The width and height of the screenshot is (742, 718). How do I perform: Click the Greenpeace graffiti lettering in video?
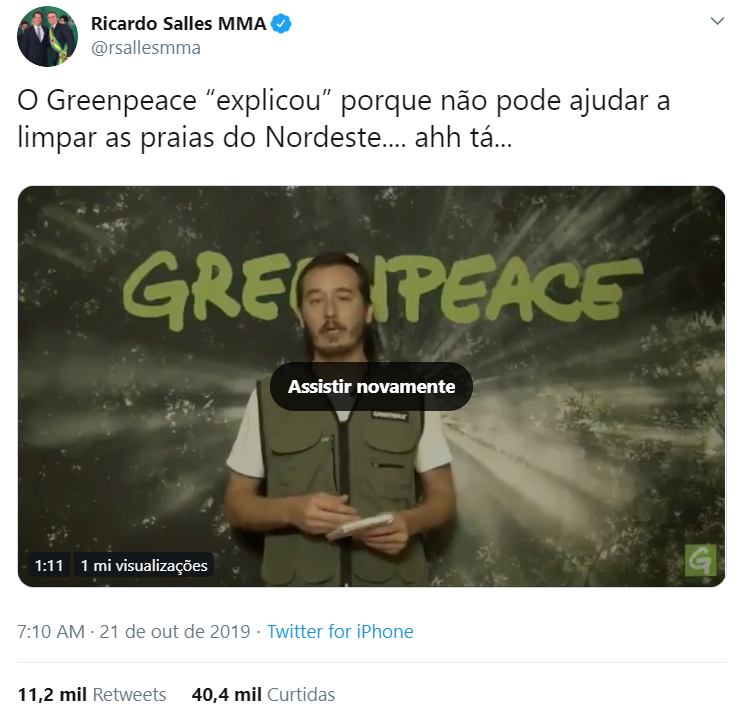[x=382, y=289]
